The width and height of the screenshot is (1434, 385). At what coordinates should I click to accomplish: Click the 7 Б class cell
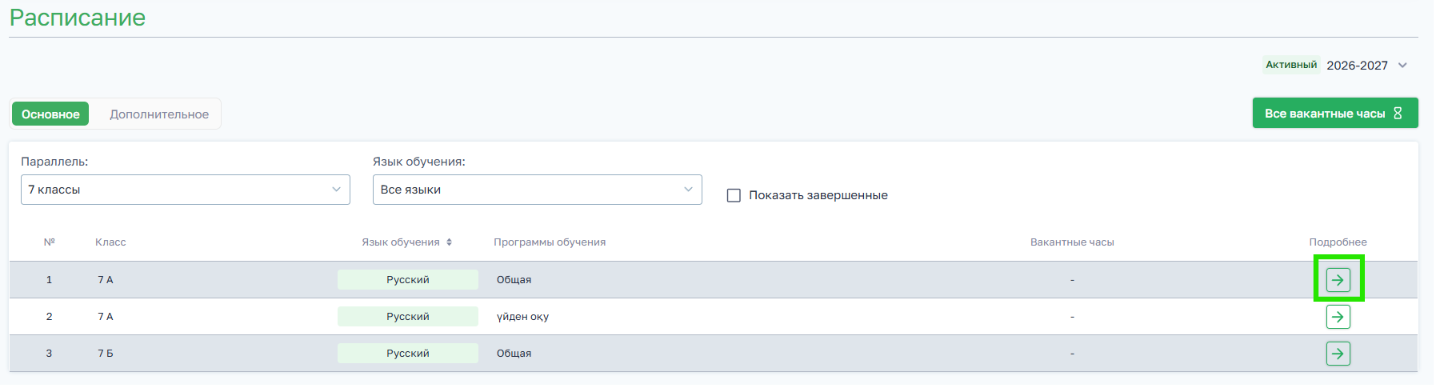coord(105,353)
